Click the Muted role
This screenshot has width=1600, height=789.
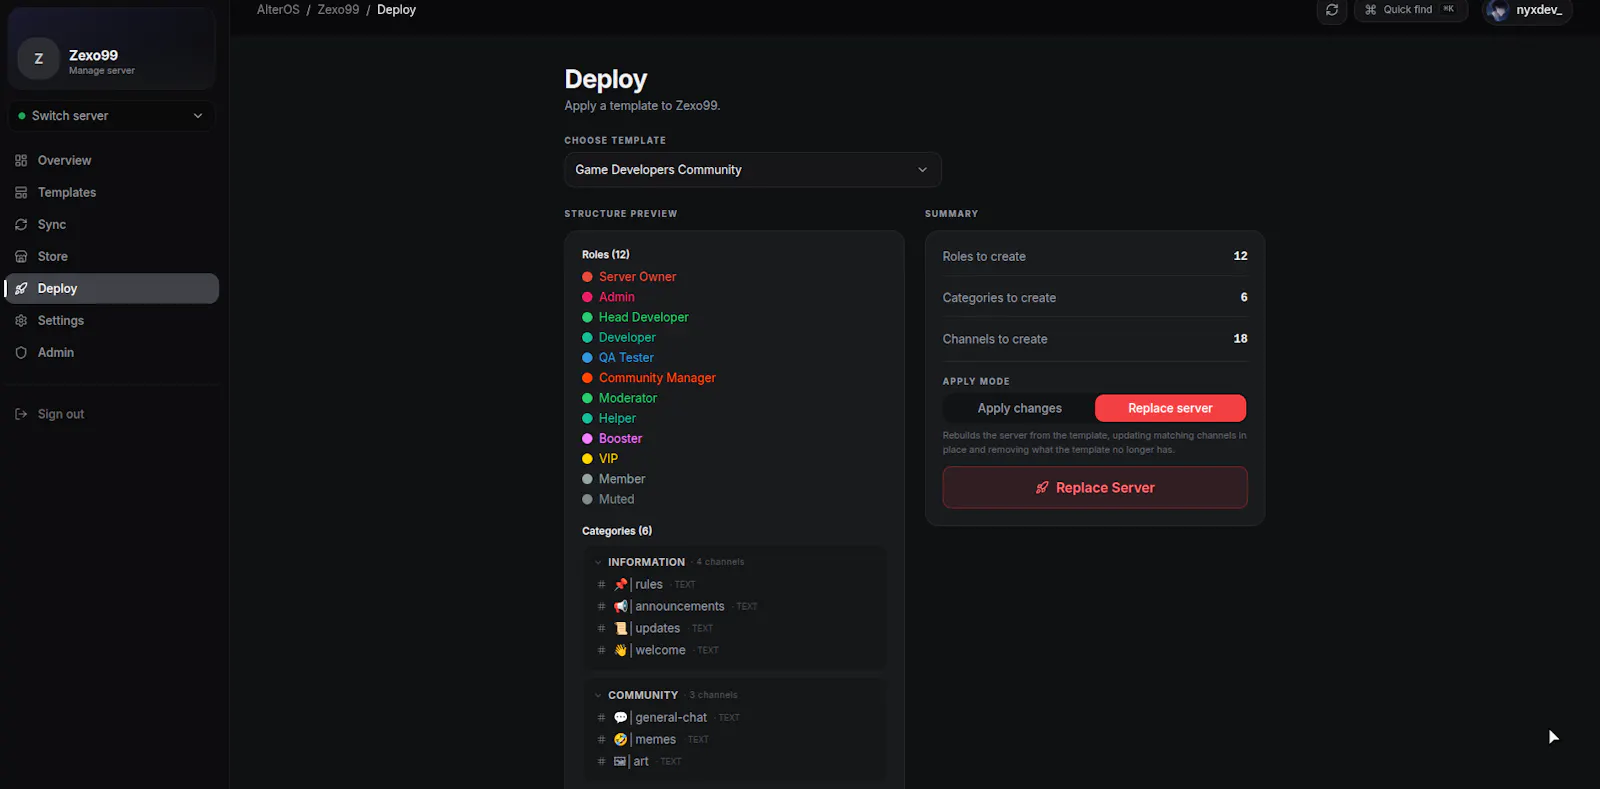click(x=616, y=499)
